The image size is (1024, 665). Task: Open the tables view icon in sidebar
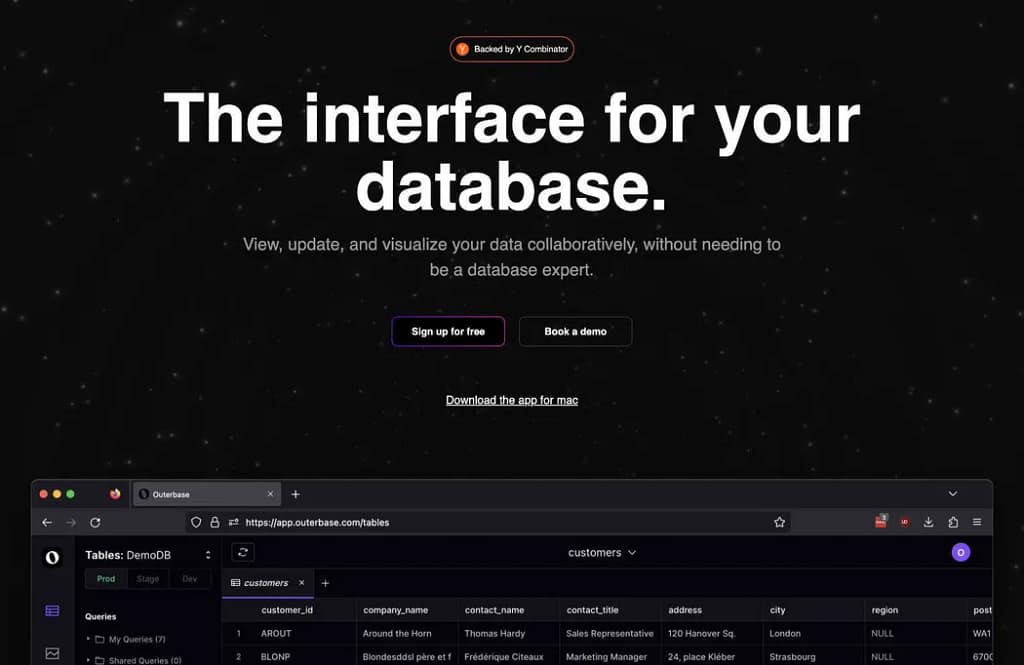pos(52,611)
